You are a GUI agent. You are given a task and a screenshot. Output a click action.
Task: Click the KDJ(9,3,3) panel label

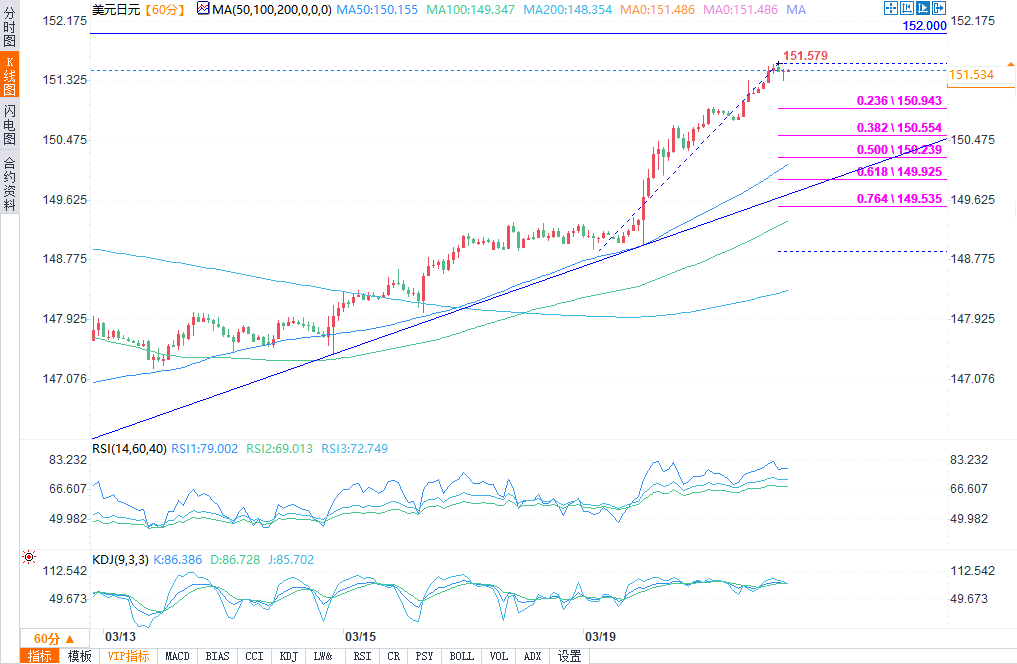(120, 560)
